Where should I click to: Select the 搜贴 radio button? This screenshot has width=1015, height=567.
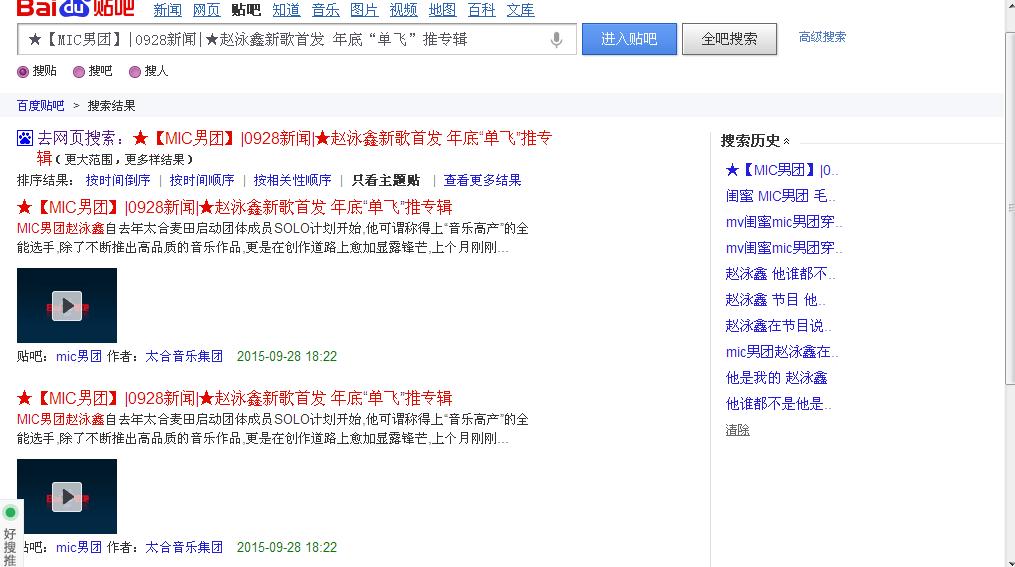pyautogui.click(x=23, y=72)
